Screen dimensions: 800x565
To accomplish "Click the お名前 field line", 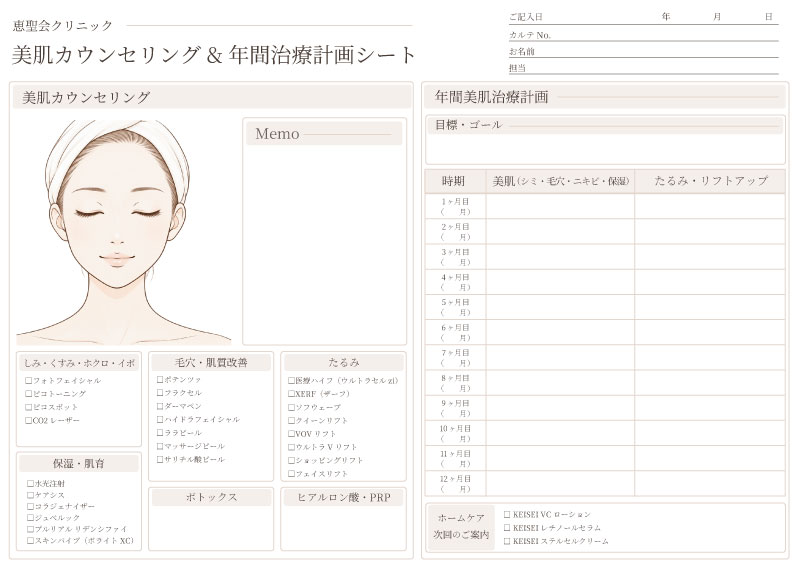I will click(x=643, y=52).
